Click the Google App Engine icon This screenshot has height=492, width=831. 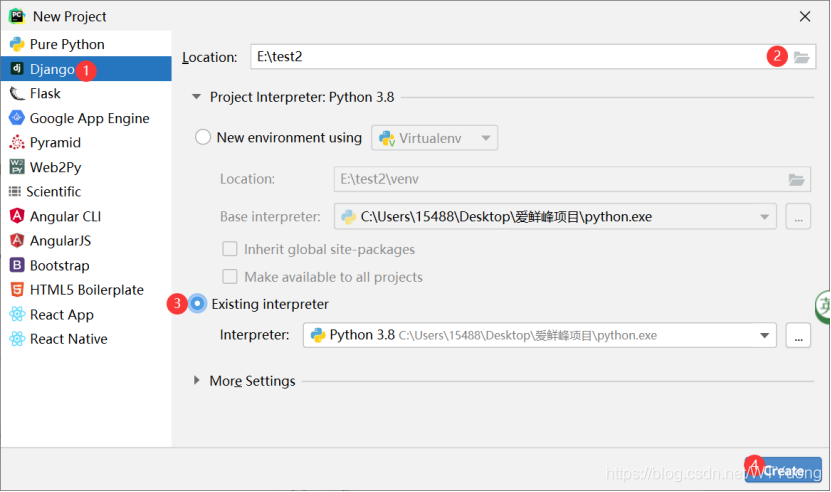[17, 118]
